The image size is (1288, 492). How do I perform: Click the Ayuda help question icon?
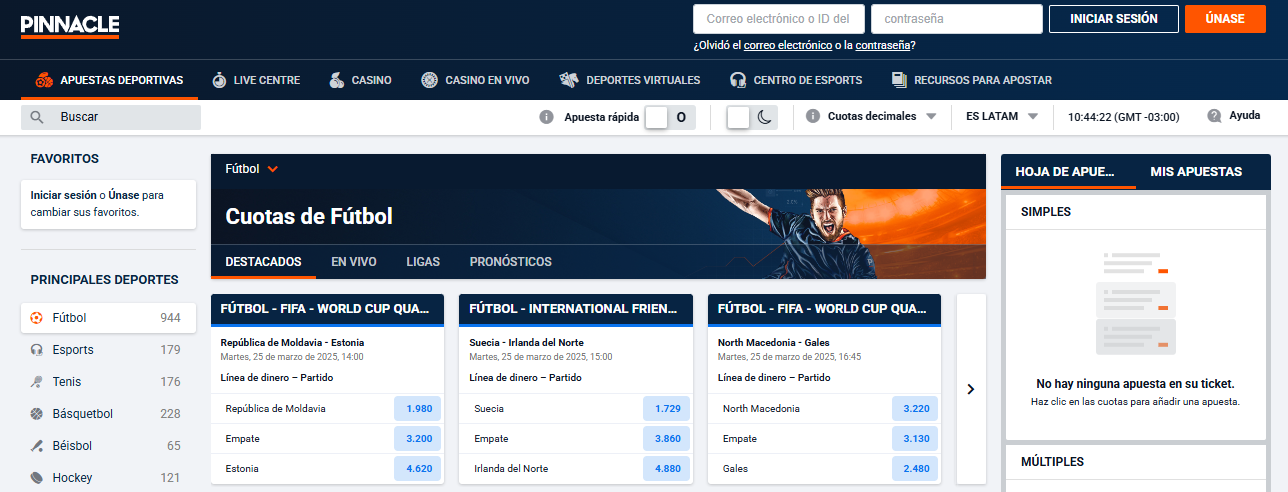click(1214, 116)
